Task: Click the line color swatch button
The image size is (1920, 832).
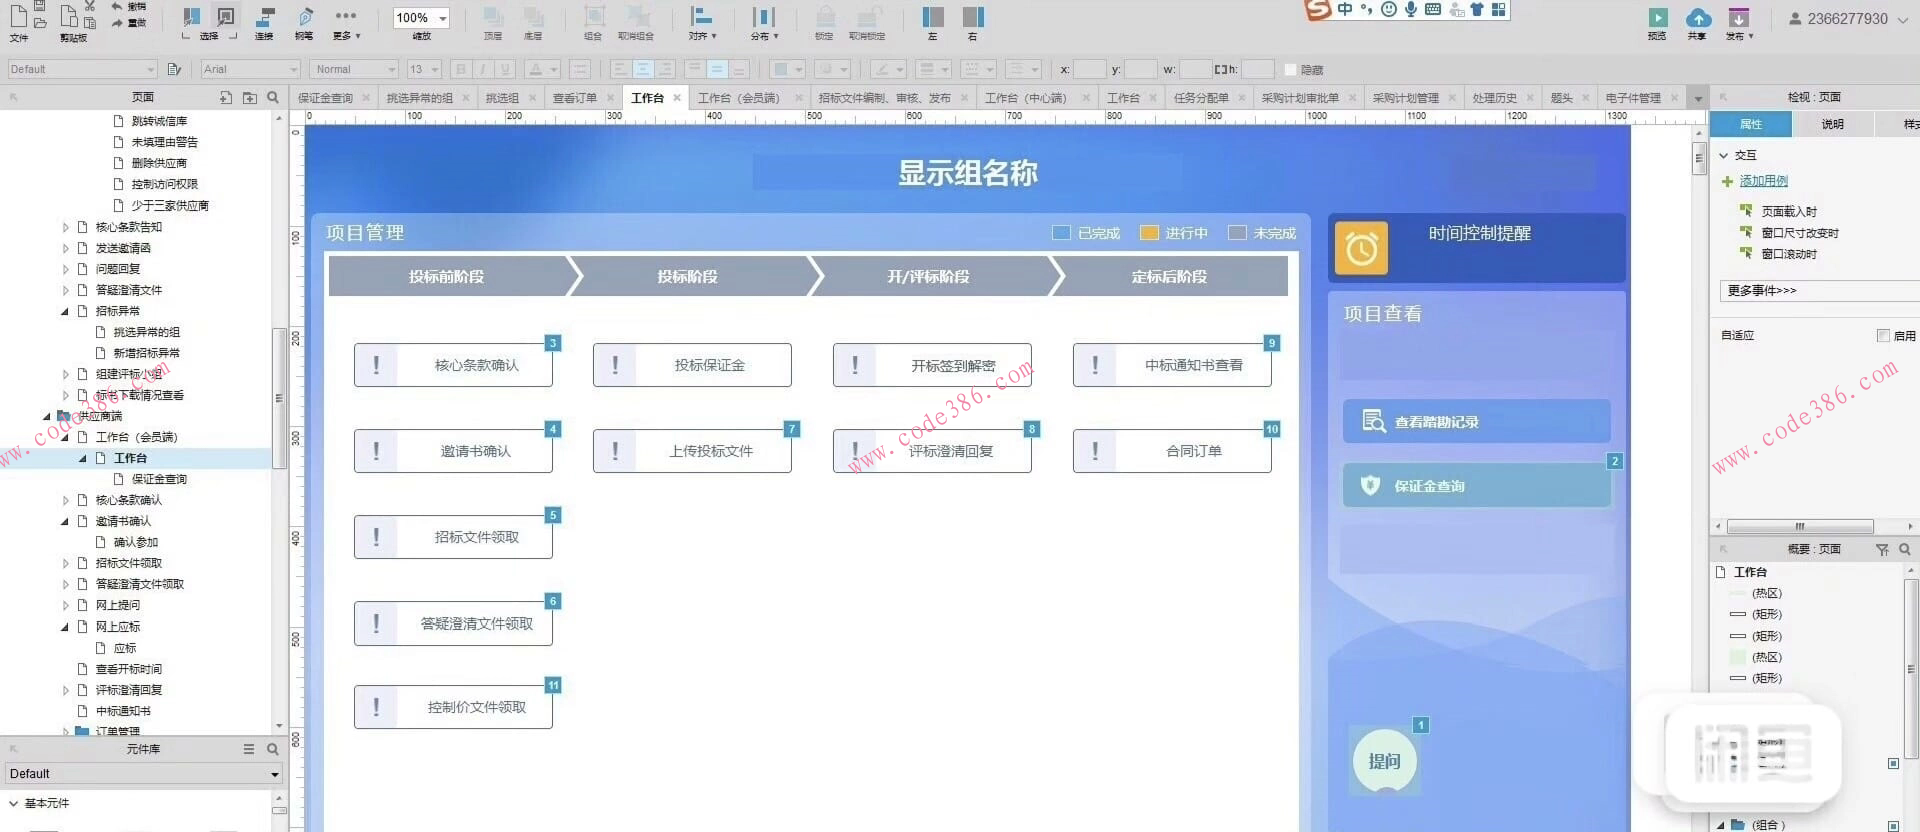Action: 887,69
